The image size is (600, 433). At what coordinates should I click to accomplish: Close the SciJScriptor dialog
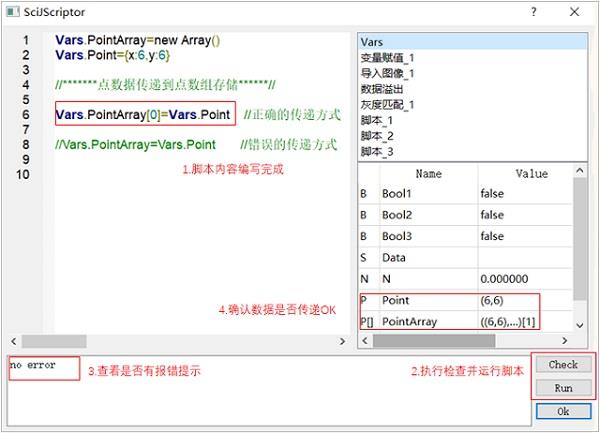coord(578,12)
